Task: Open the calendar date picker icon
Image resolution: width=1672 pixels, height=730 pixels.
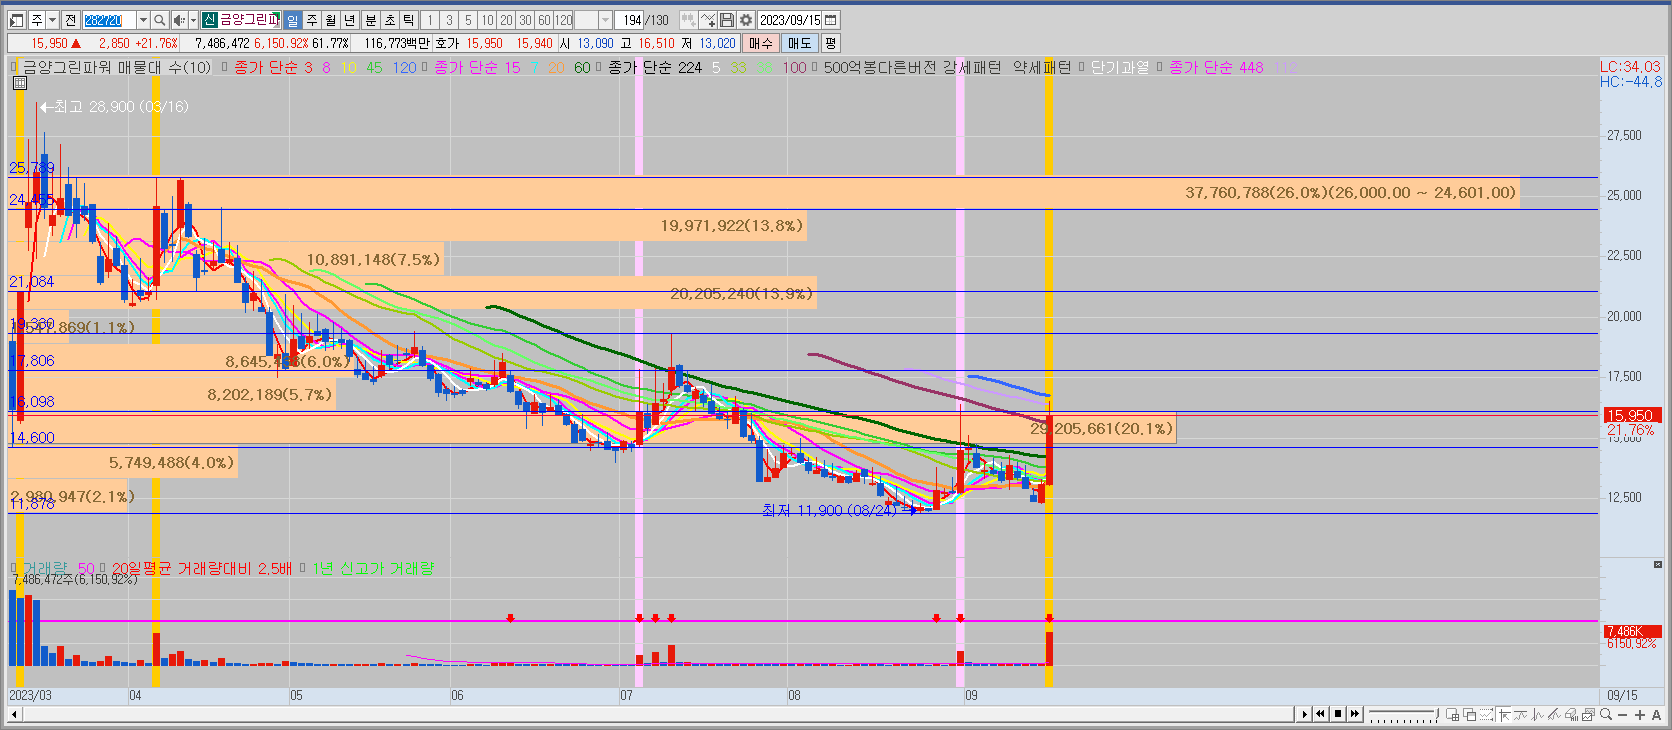Action: coord(830,20)
